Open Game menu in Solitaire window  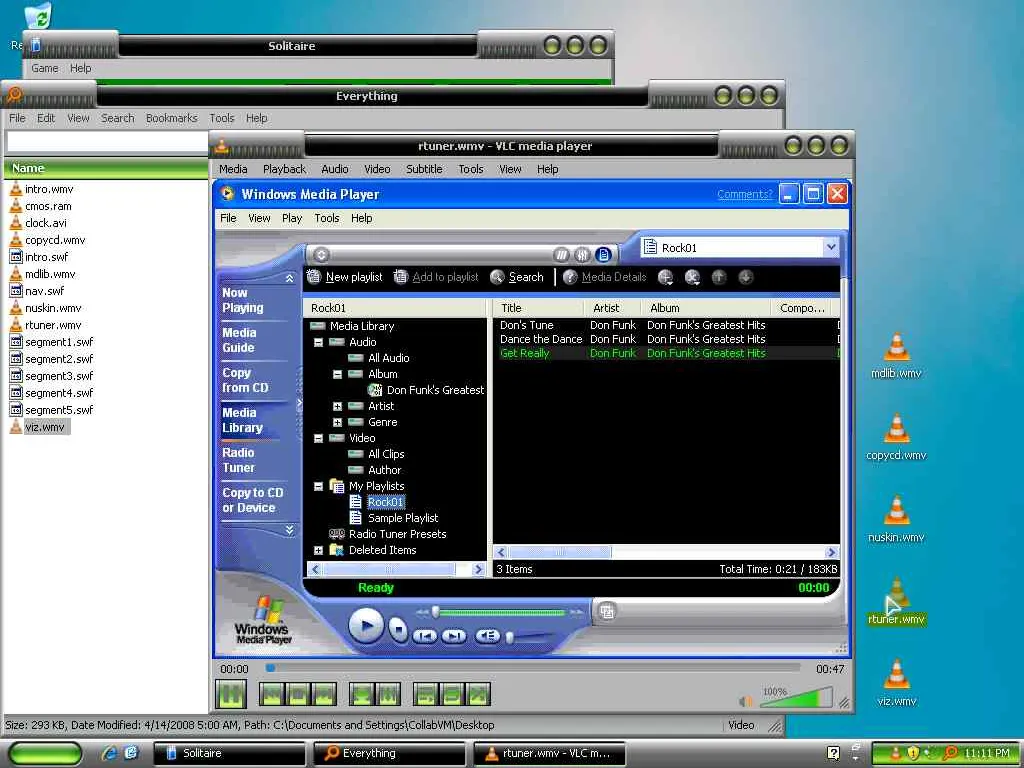pos(44,68)
